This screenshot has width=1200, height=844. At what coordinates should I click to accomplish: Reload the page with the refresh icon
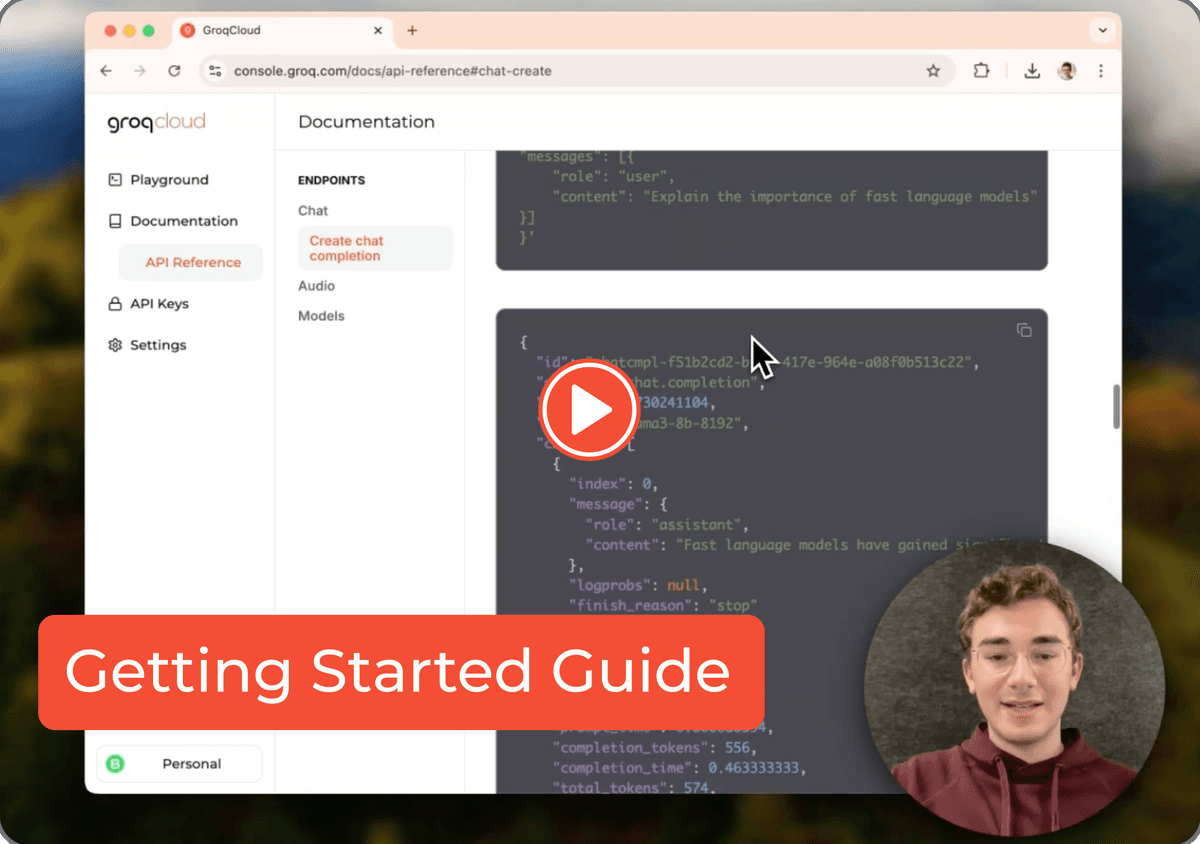tap(175, 71)
